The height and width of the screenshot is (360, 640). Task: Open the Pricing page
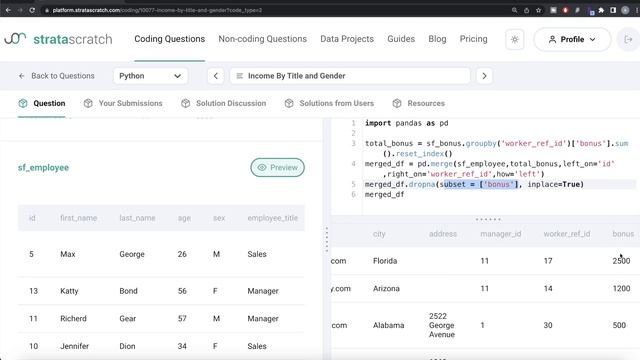(x=473, y=39)
